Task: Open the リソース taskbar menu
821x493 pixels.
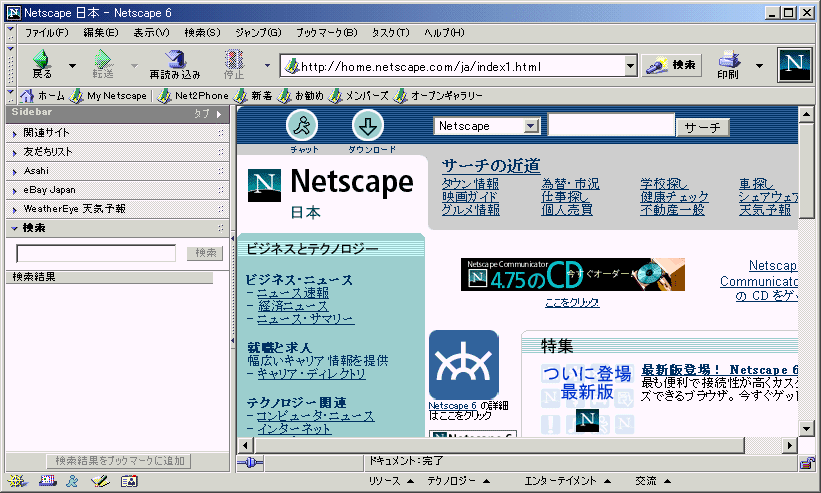Action: 391,481
